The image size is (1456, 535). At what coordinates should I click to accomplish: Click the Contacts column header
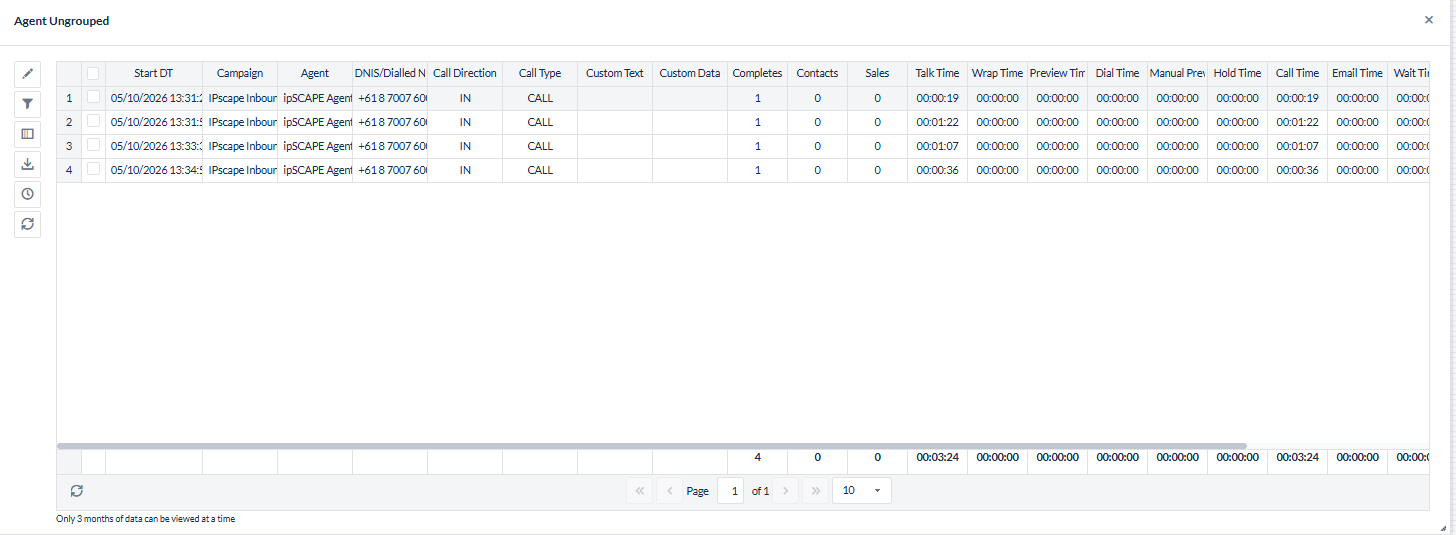[x=817, y=73]
